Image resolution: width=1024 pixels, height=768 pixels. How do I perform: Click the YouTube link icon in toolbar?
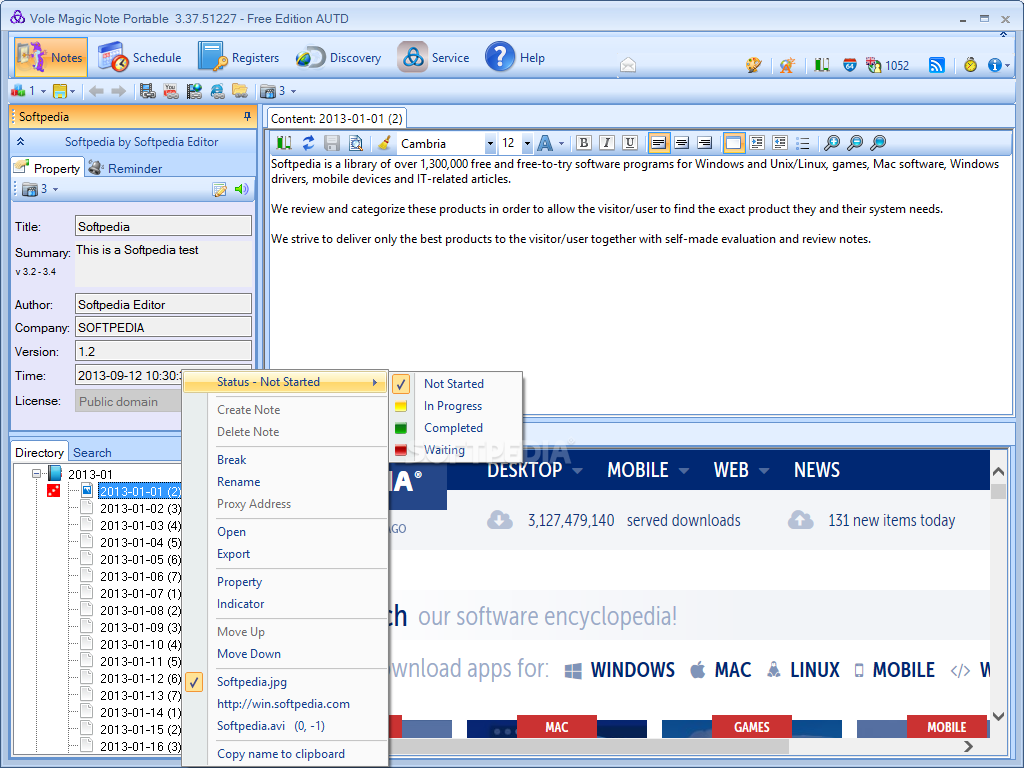pyautogui.click(x=171, y=91)
